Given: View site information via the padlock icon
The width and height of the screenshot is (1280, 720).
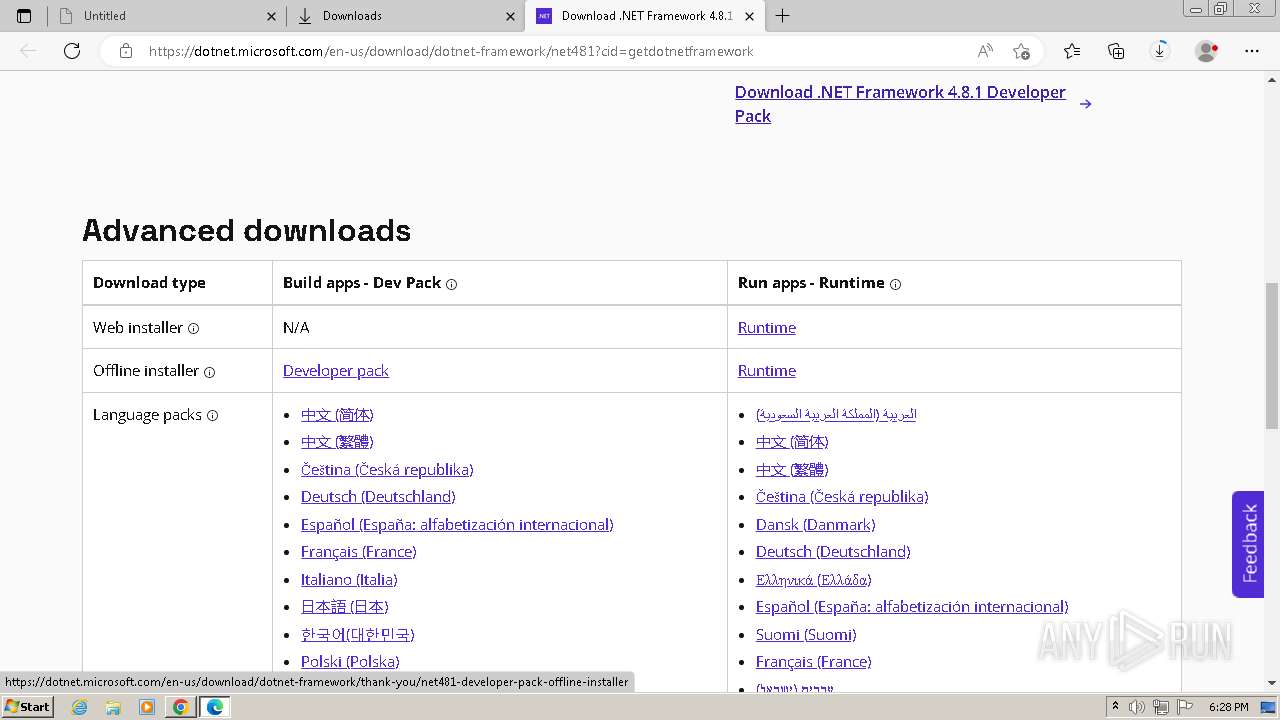Looking at the screenshot, I should (126, 51).
